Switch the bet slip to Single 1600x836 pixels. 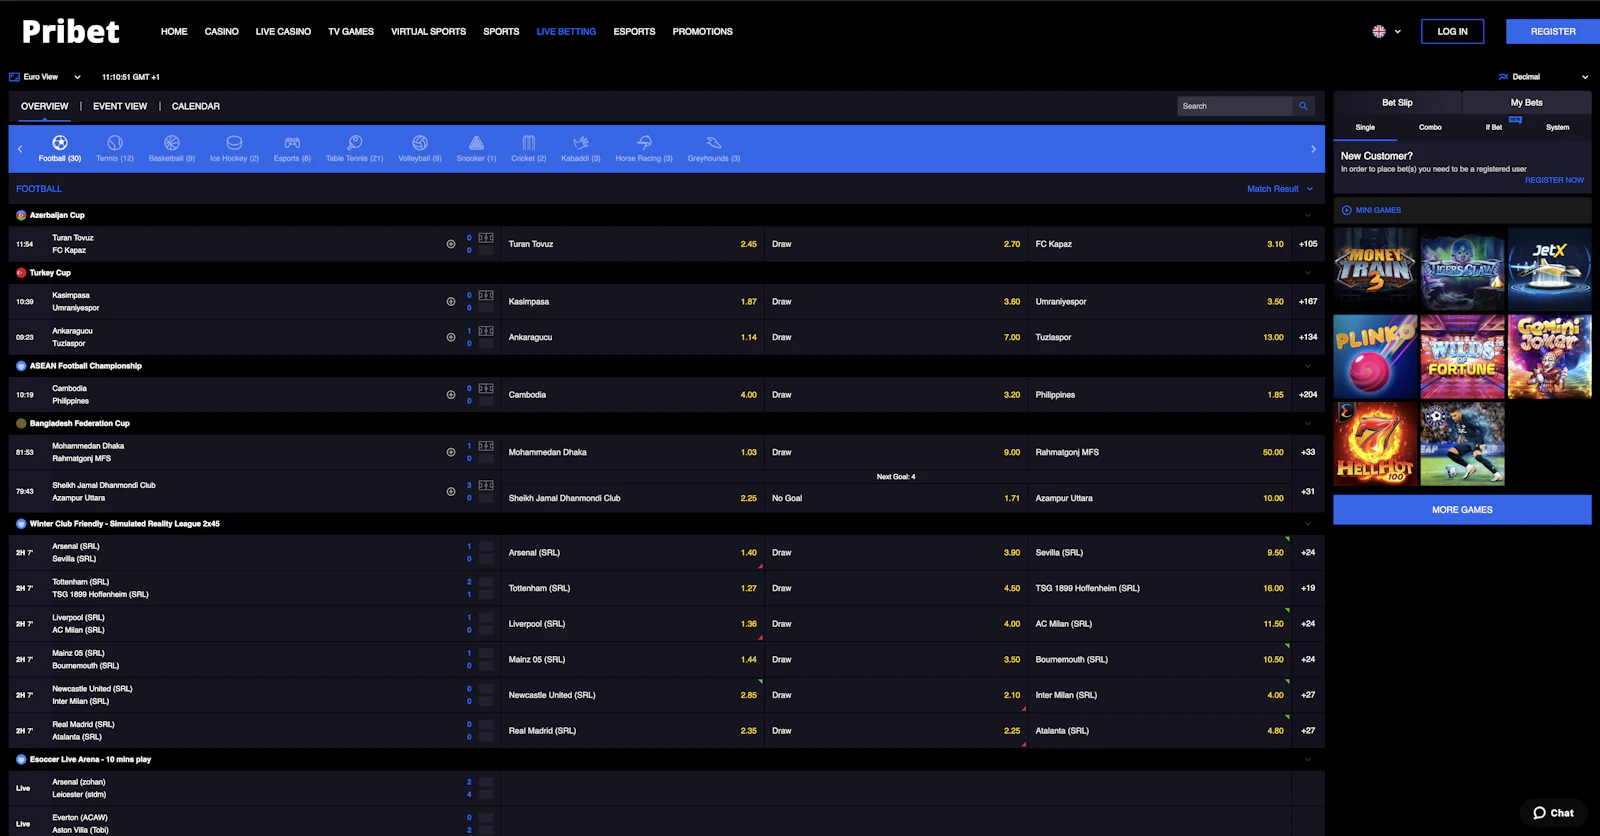click(1365, 128)
